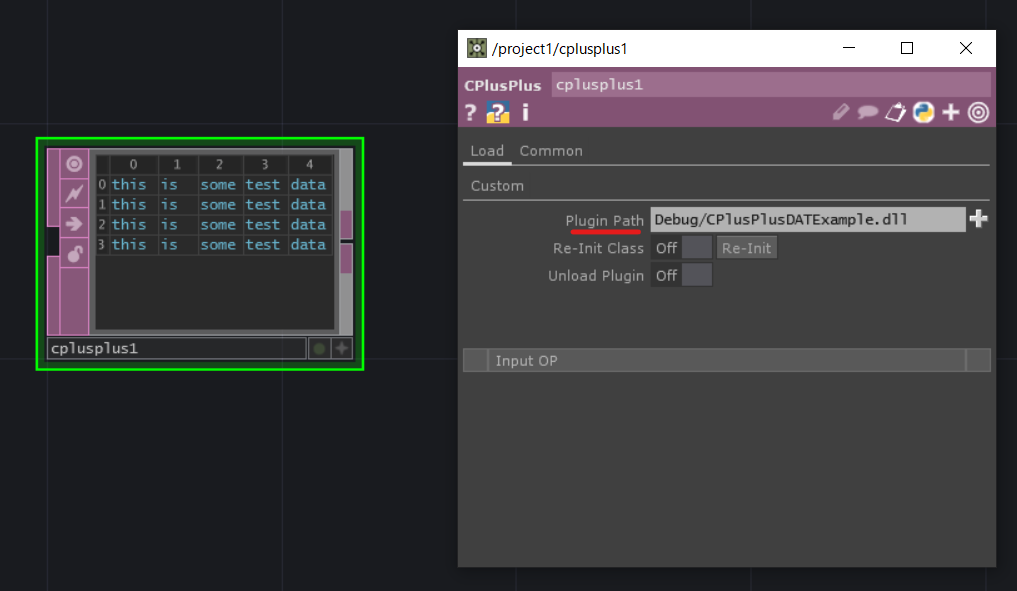Viewport: 1017px width, 591px height.
Task: Open the comment speech bubble icon
Action: click(868, 112)
